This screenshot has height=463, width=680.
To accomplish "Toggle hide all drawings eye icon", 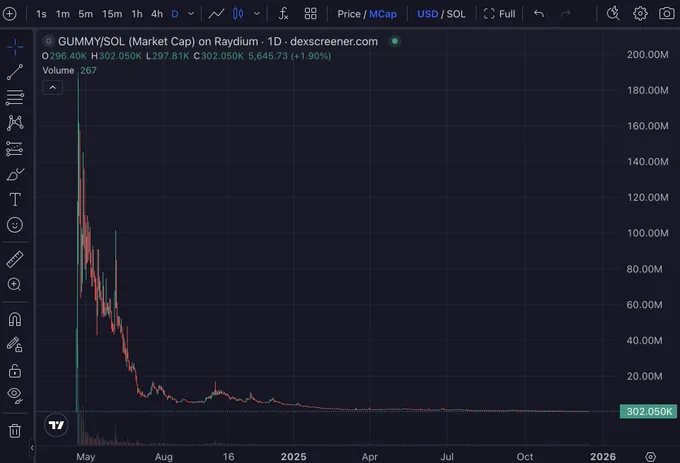I will (15, 395).
